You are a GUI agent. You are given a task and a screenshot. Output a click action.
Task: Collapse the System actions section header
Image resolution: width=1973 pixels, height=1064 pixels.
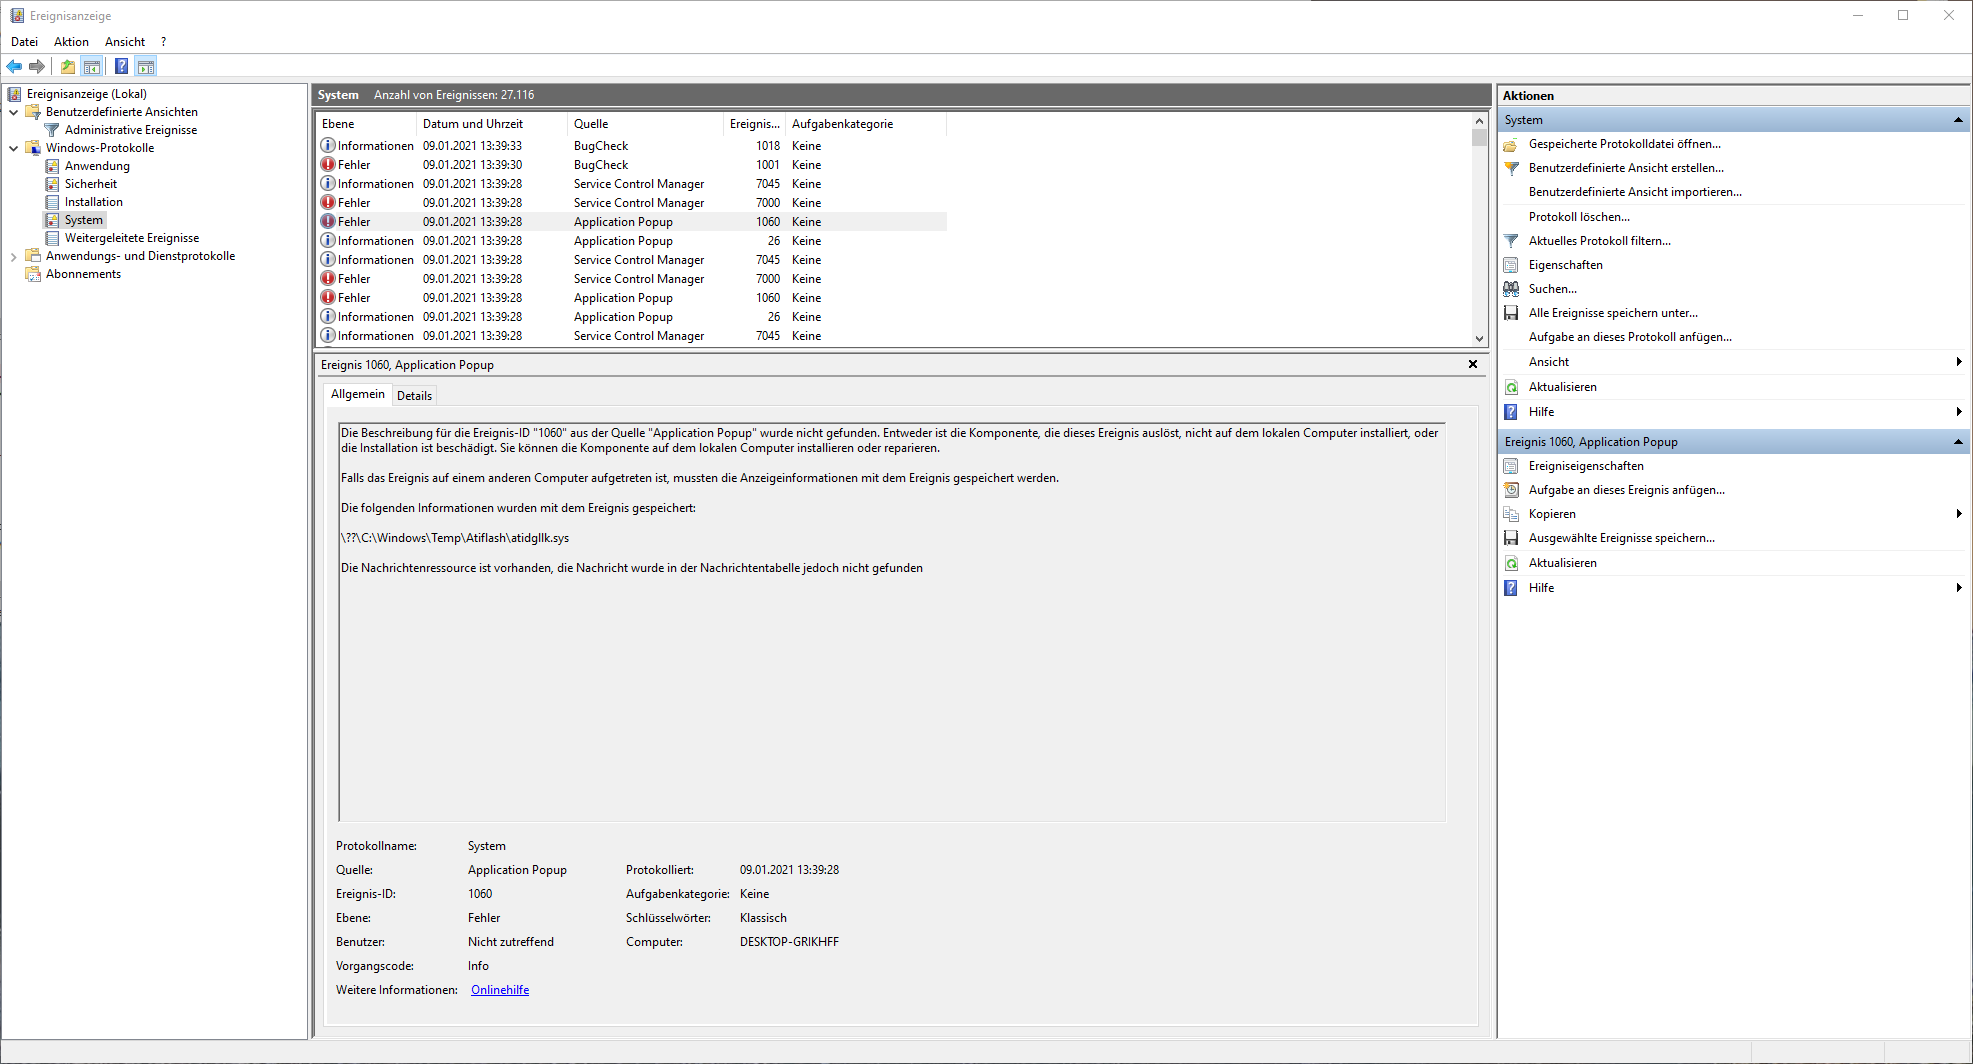(x=1958, y=120)
